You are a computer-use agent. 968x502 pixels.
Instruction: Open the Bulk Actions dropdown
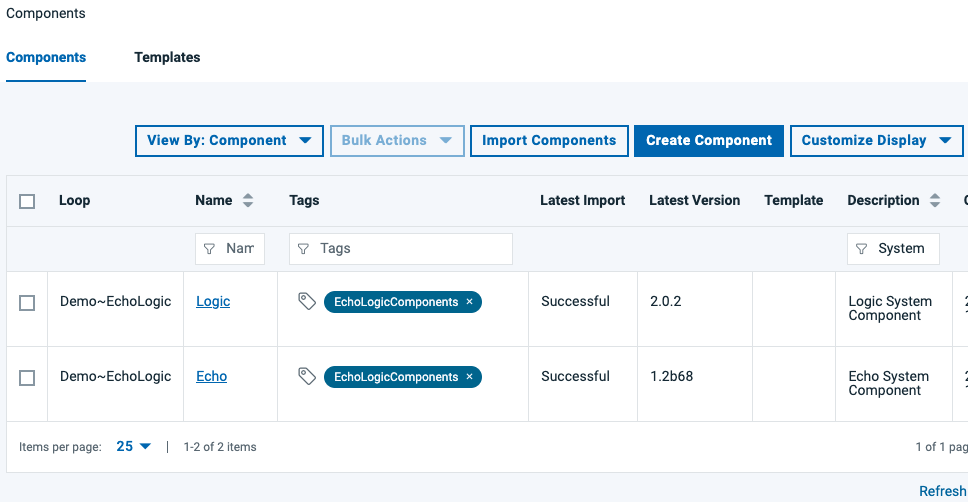(x=397, y=141)
